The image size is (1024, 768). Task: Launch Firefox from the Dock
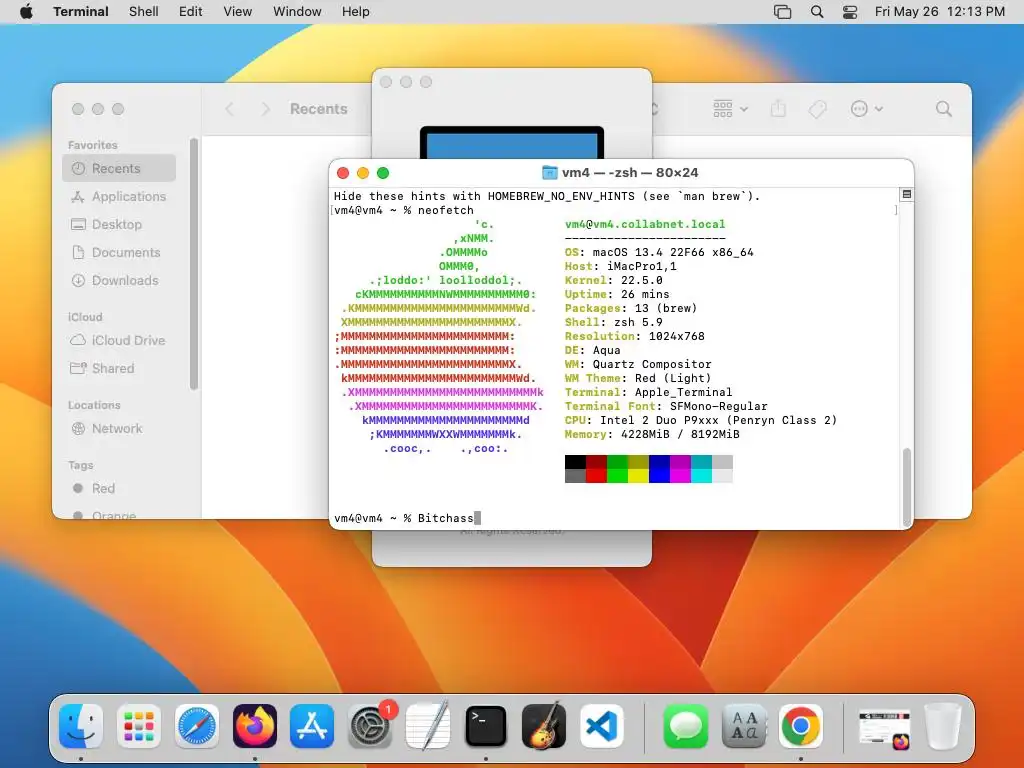tap(255, 726)
